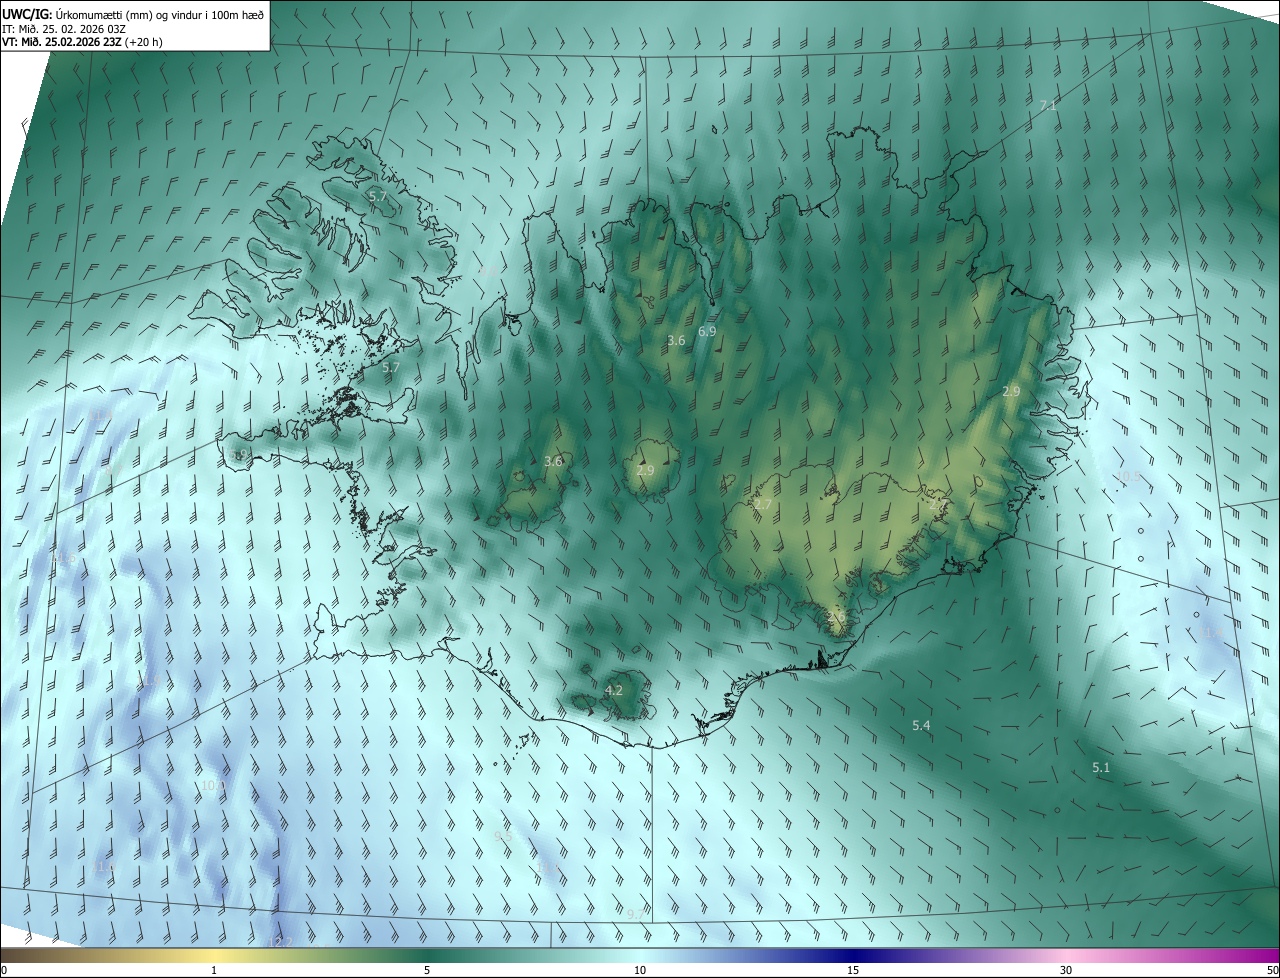This screenshot has height=978, width=1280.
Task: Click the 7.1 value label offshore northeast
Action: pos(1048,105)
